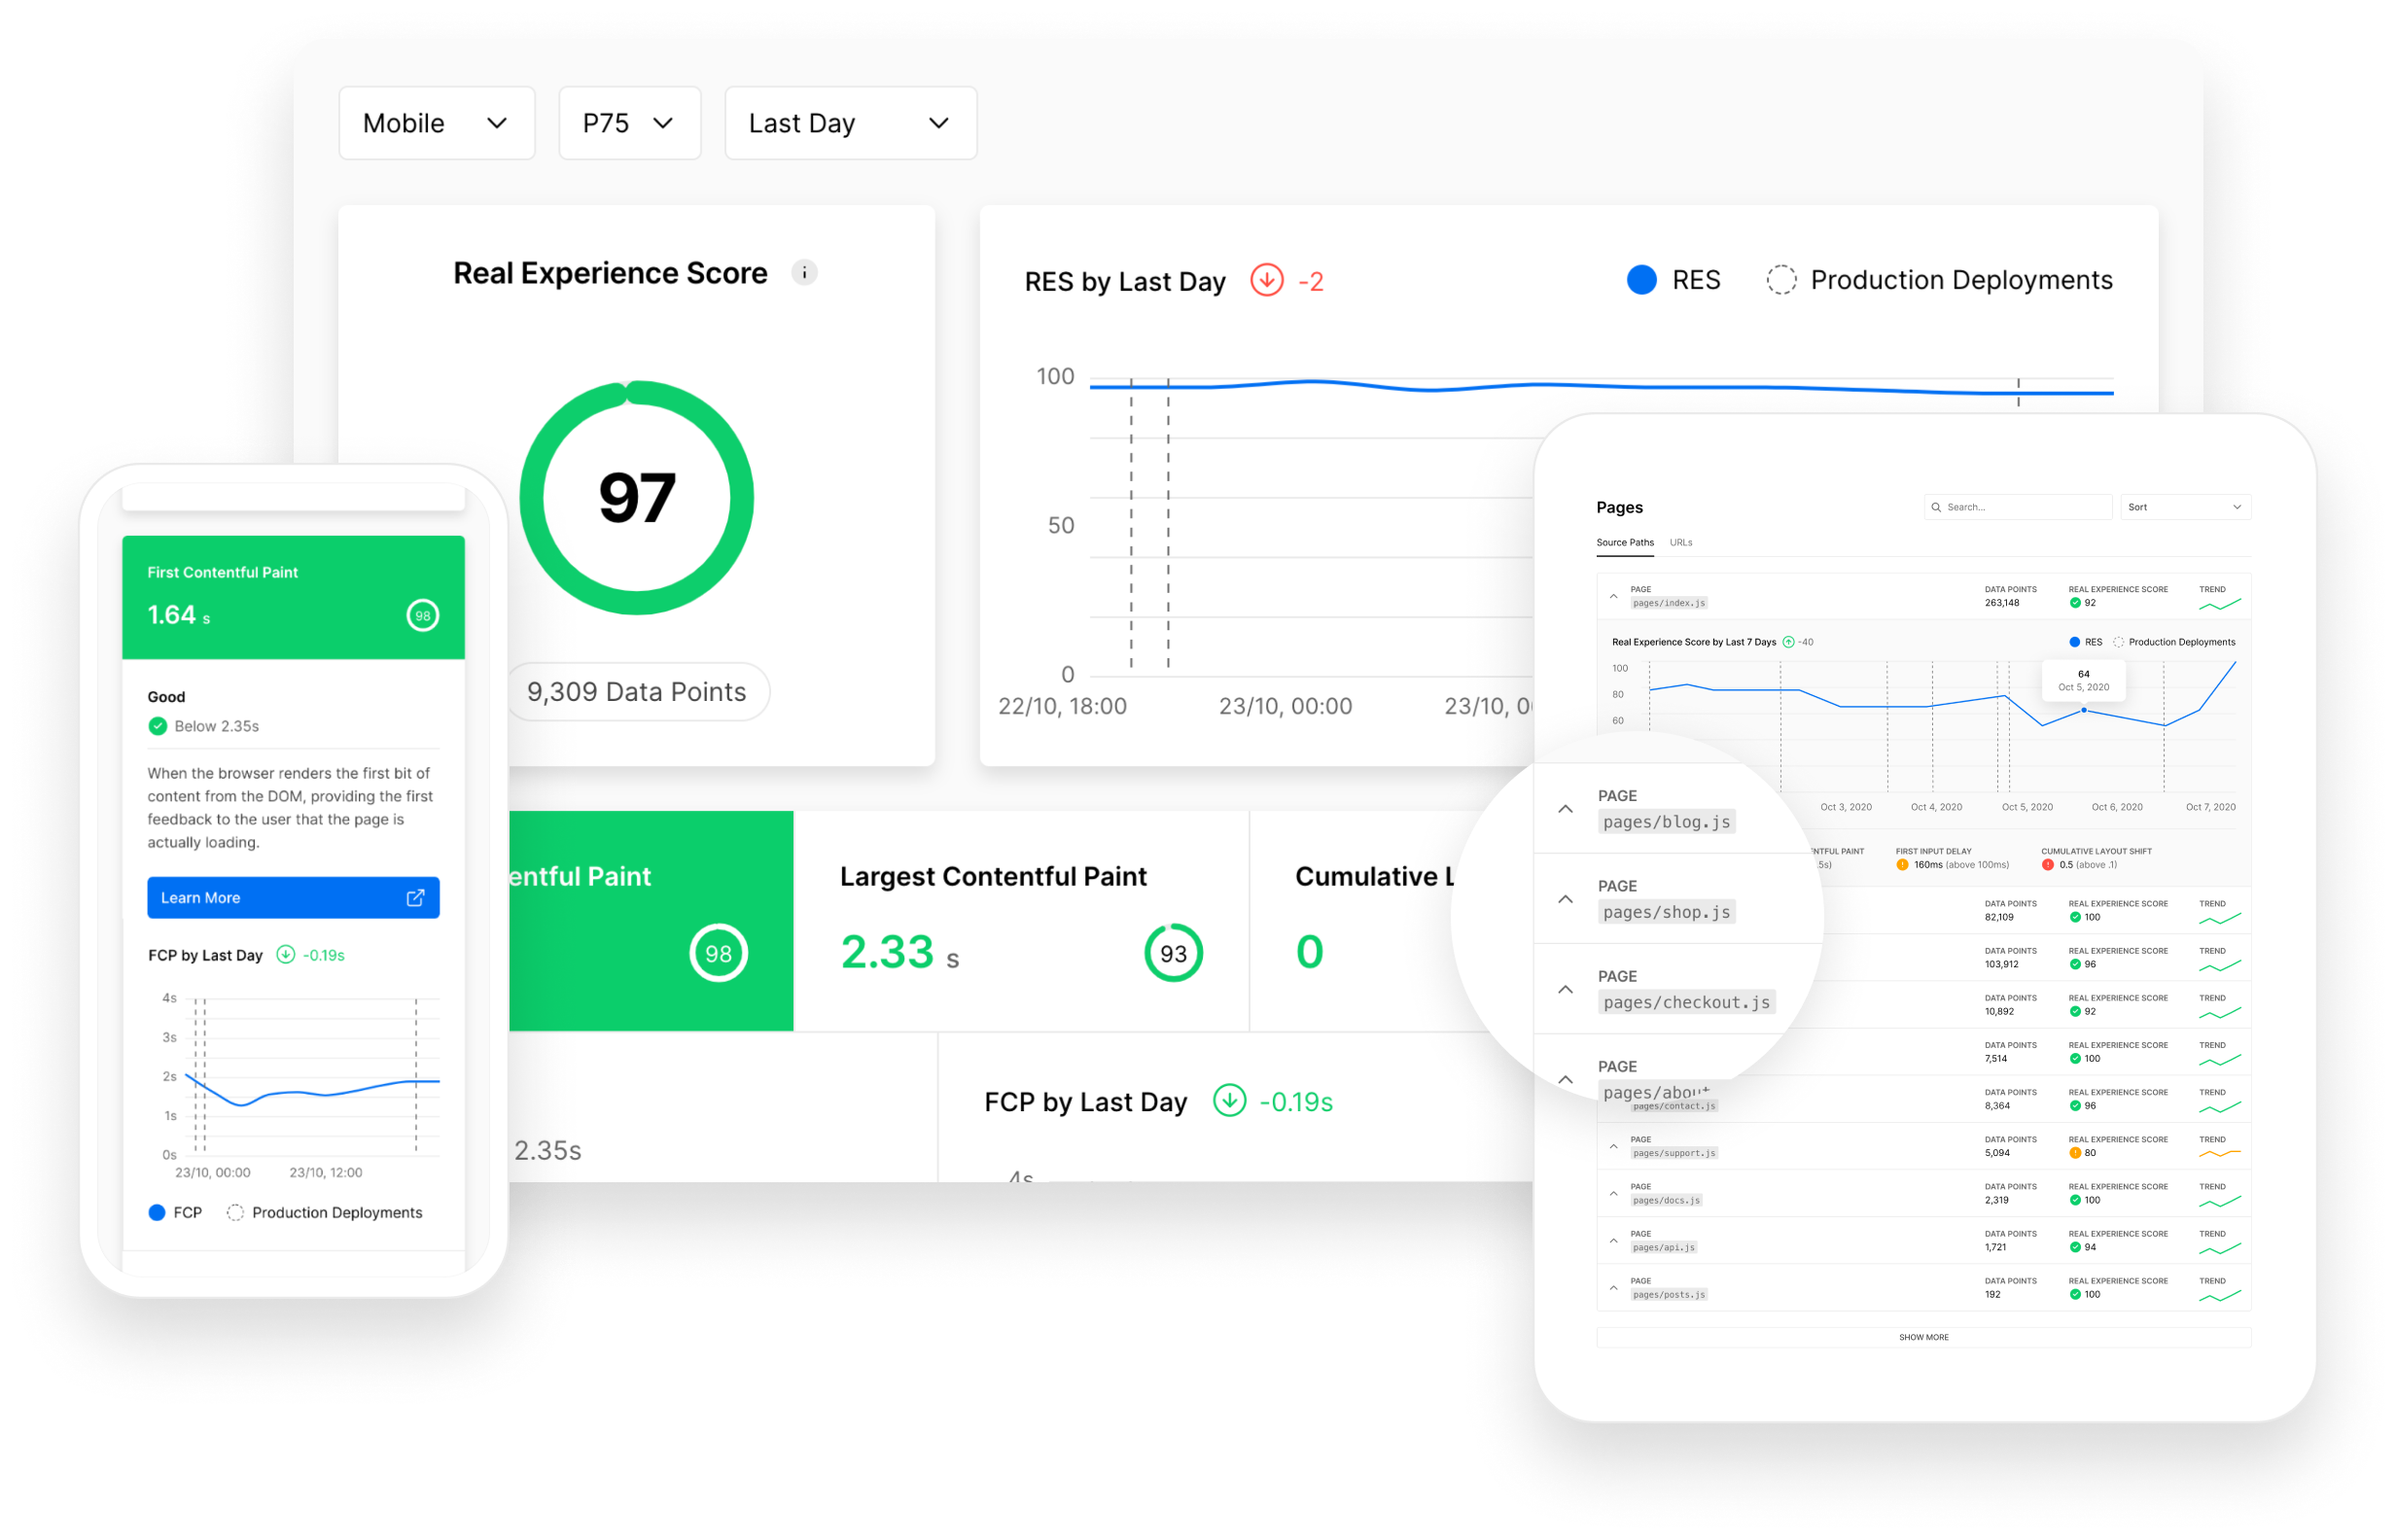Click the magnifier icon in Pages search
2396x1540 pixels.
point(1936,507)
